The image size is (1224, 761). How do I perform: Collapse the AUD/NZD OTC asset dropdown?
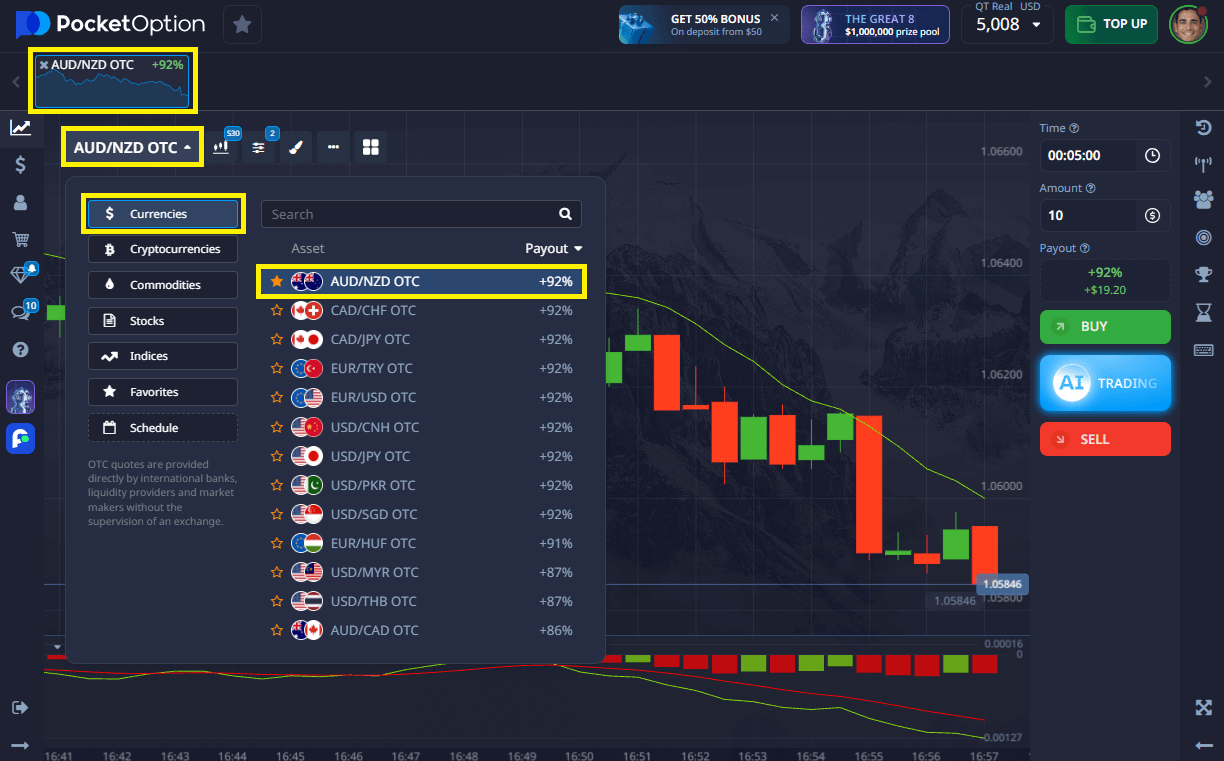(132, 147)
